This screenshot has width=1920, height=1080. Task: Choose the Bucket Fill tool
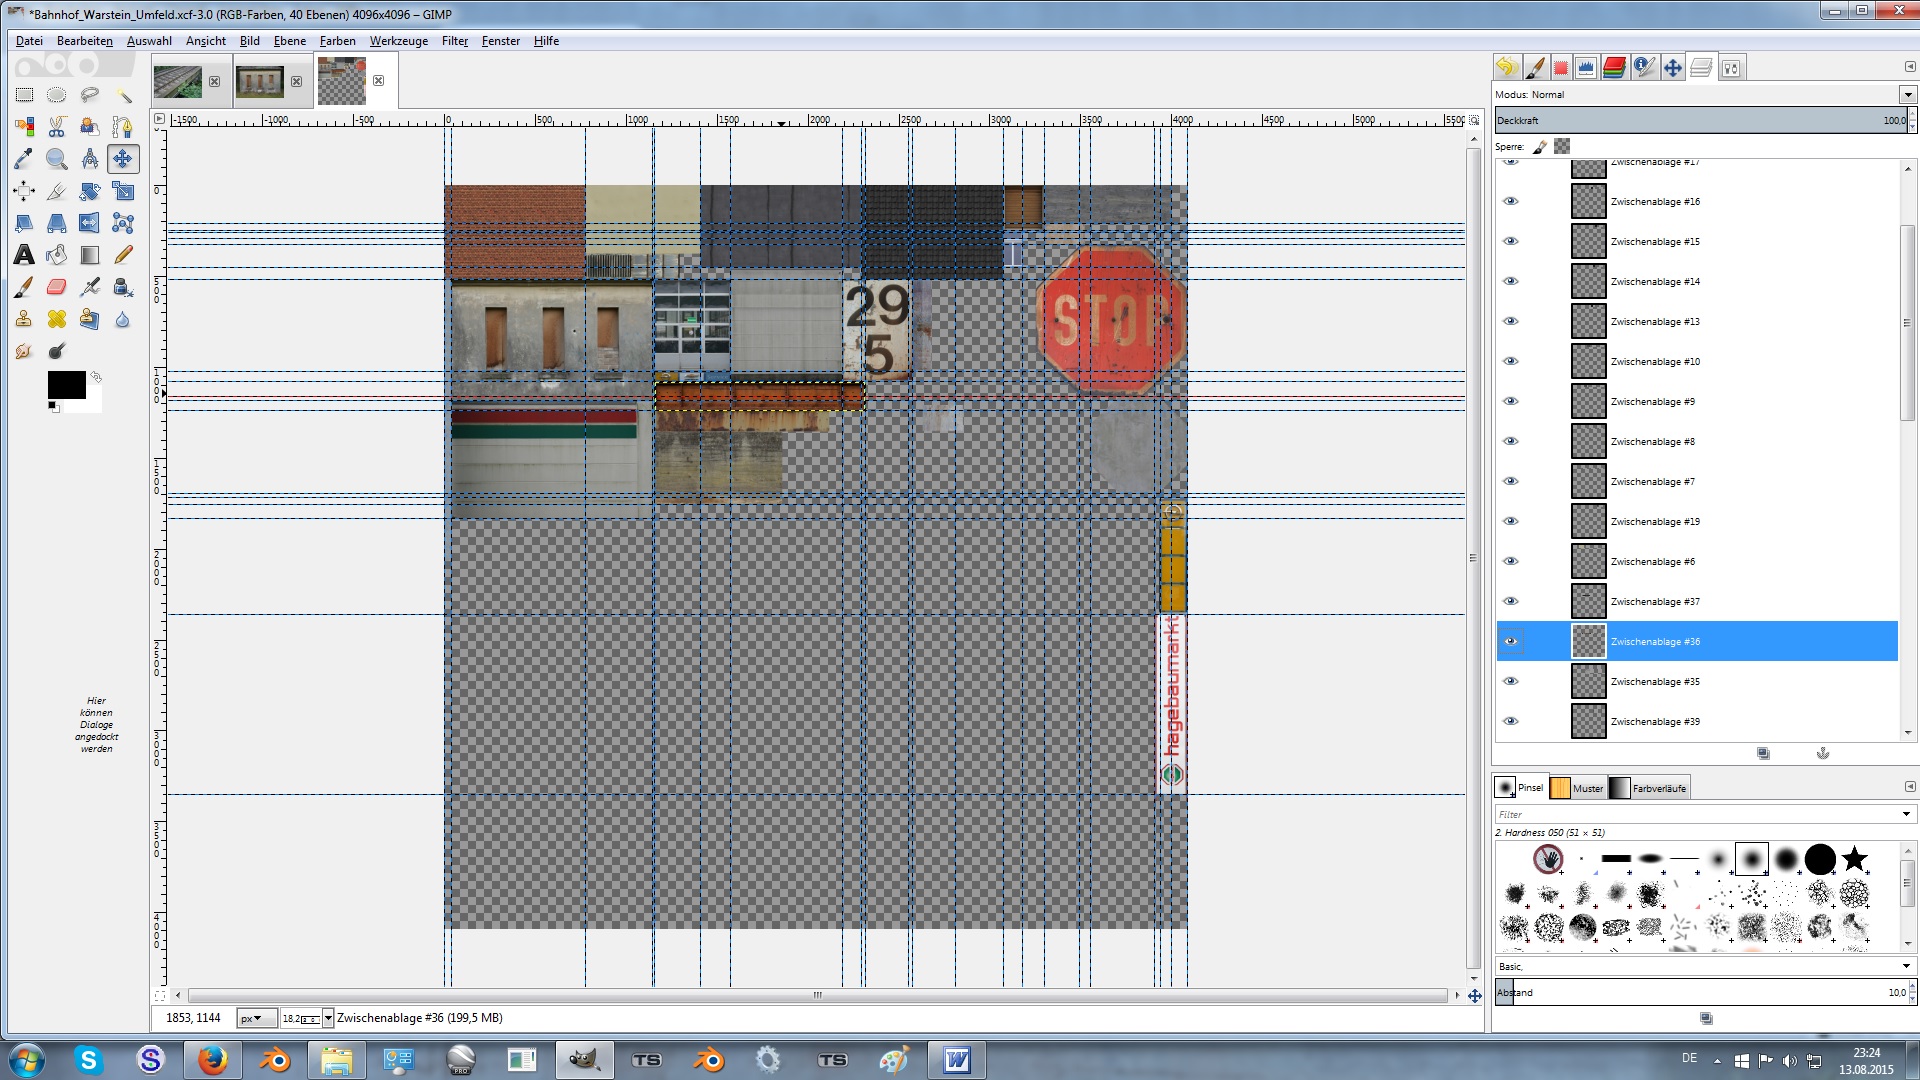[x=57, y=255]
